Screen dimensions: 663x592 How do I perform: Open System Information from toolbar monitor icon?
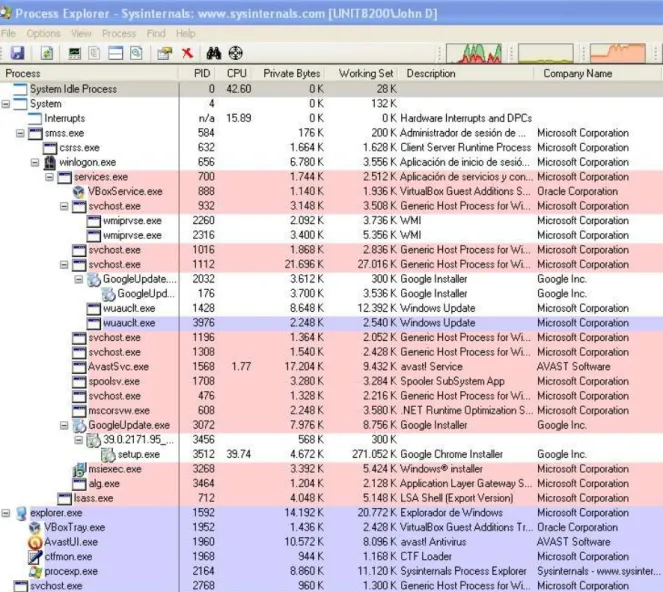(74, 53)
